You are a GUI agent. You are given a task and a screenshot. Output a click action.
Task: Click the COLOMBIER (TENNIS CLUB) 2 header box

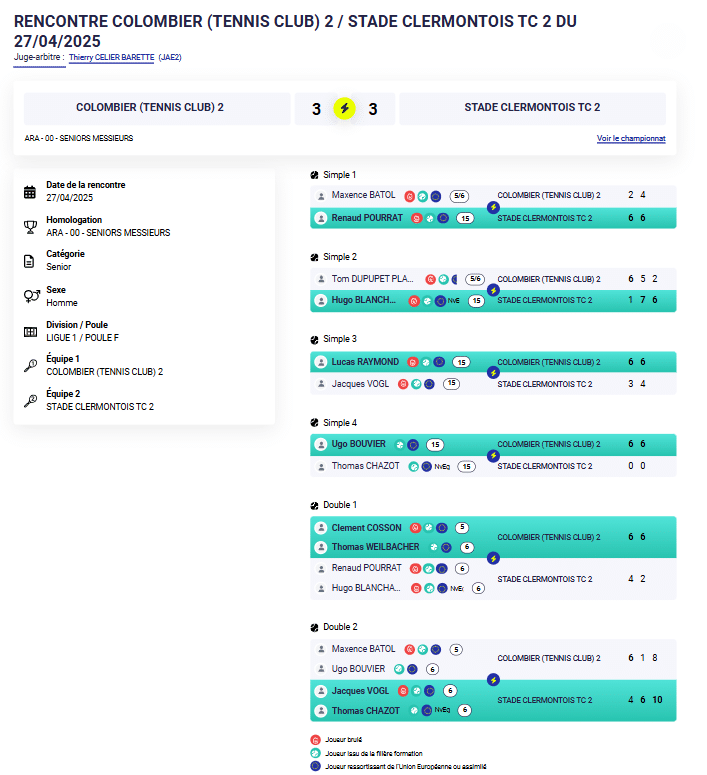150,108
